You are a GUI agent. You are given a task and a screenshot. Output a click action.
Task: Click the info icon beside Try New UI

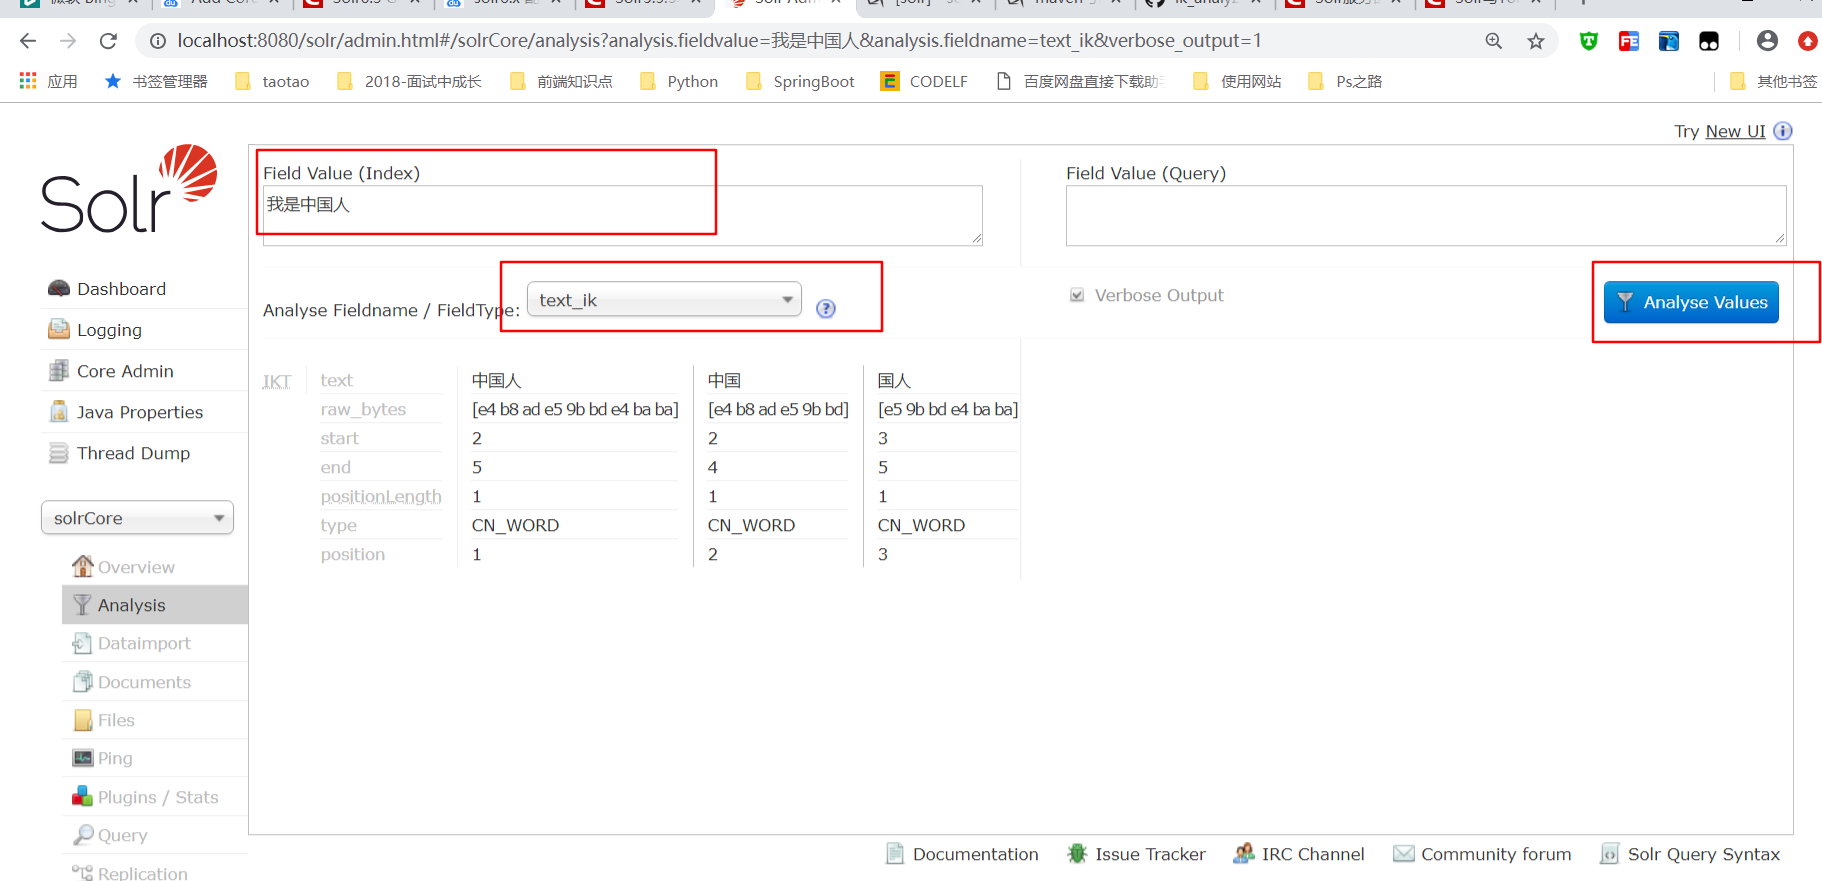(1783, 131)
